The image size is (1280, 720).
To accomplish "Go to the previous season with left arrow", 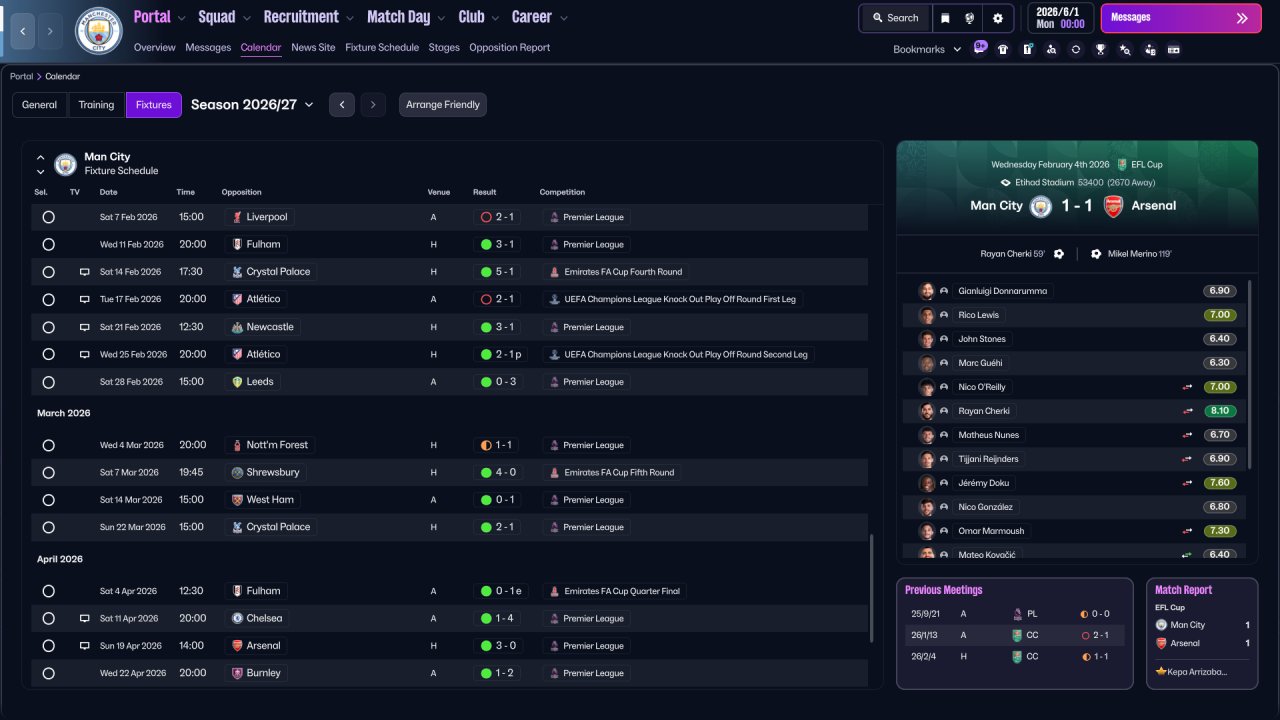I will click(x=342, y=105).
